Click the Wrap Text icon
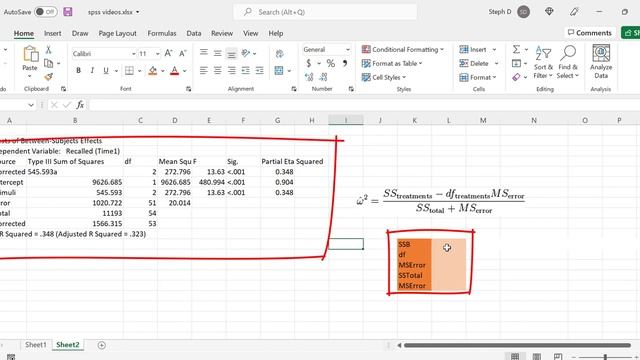Screen dimensions: 640x360 point(280,53)
